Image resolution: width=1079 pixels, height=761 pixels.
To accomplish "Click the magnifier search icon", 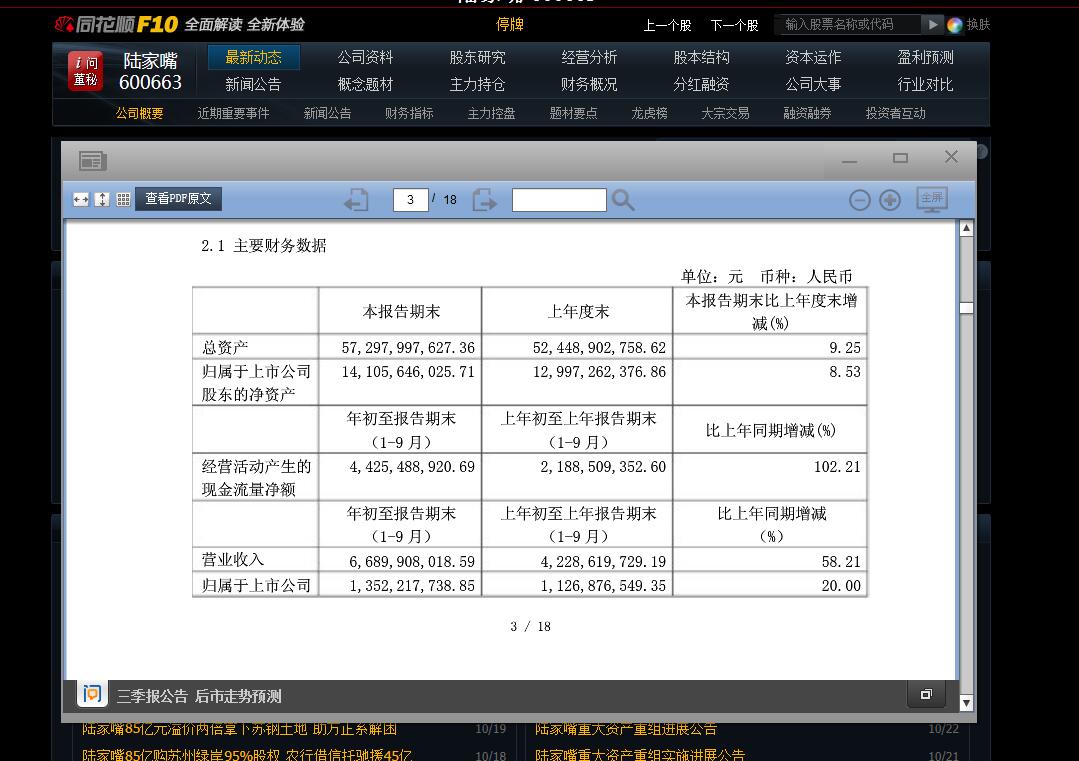I will coord(623,200).
